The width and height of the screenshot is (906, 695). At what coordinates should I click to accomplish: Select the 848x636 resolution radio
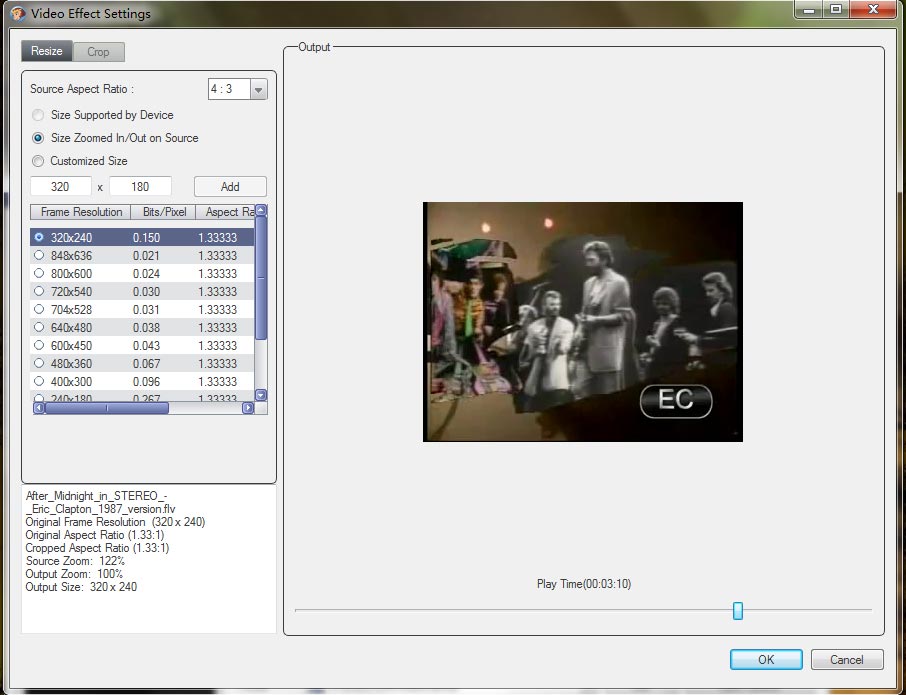point(39,255)
